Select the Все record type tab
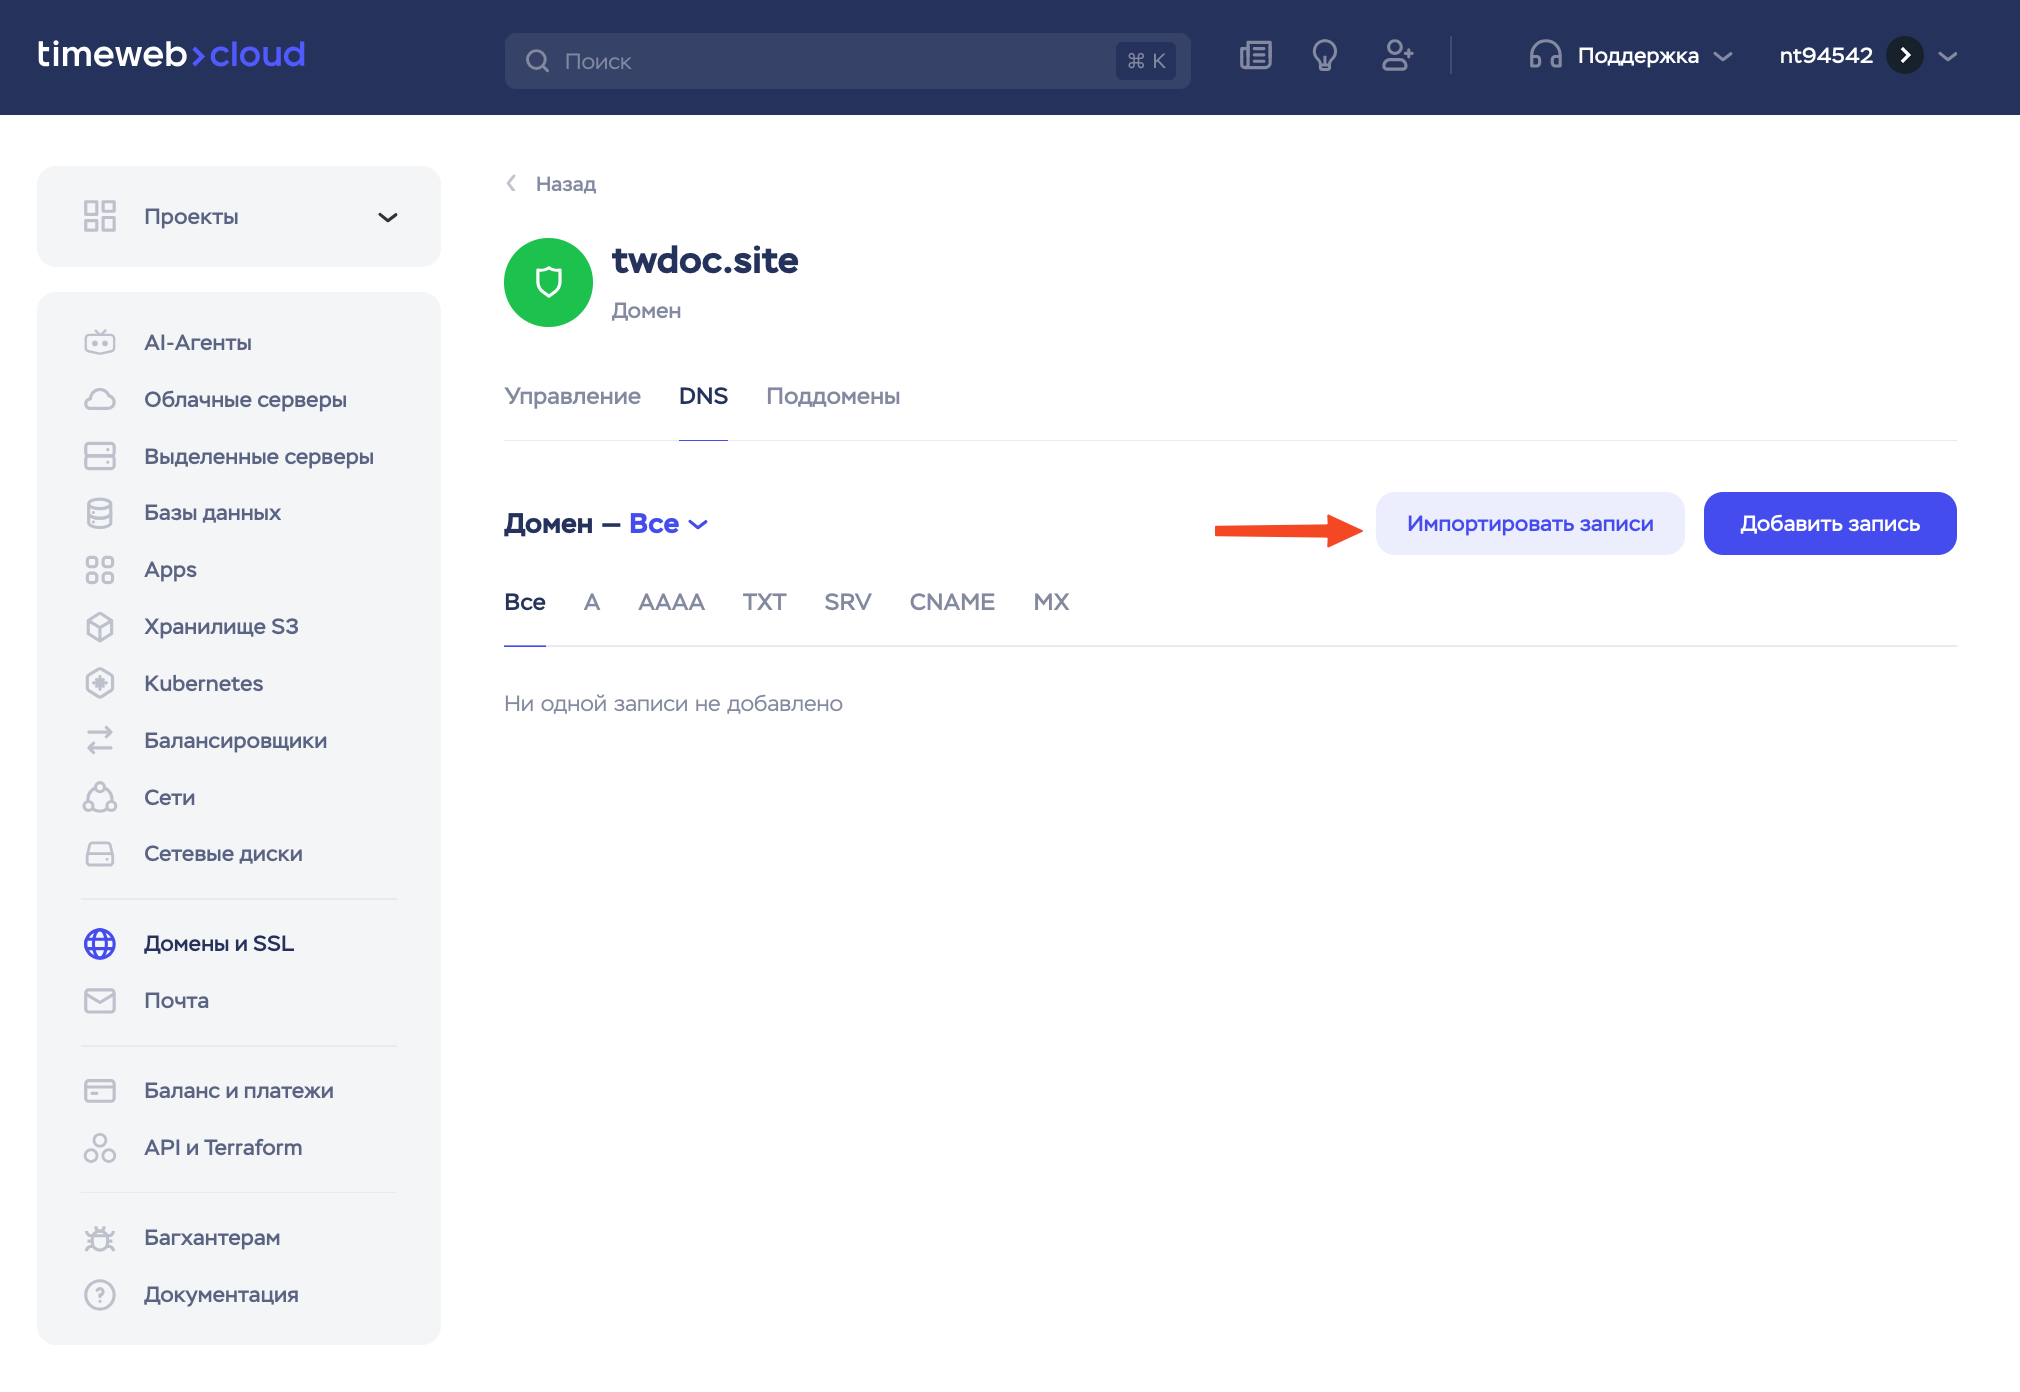 [x=525, y=602]
